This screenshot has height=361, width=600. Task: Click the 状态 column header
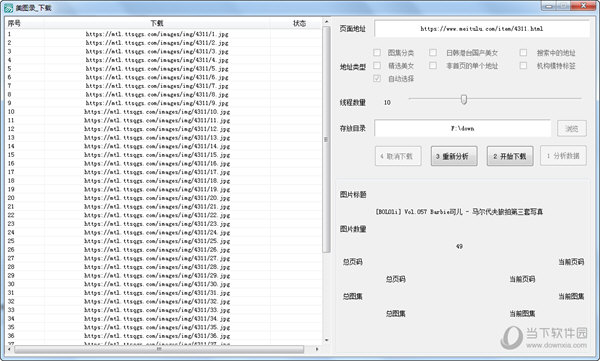(x=296, y=23)
